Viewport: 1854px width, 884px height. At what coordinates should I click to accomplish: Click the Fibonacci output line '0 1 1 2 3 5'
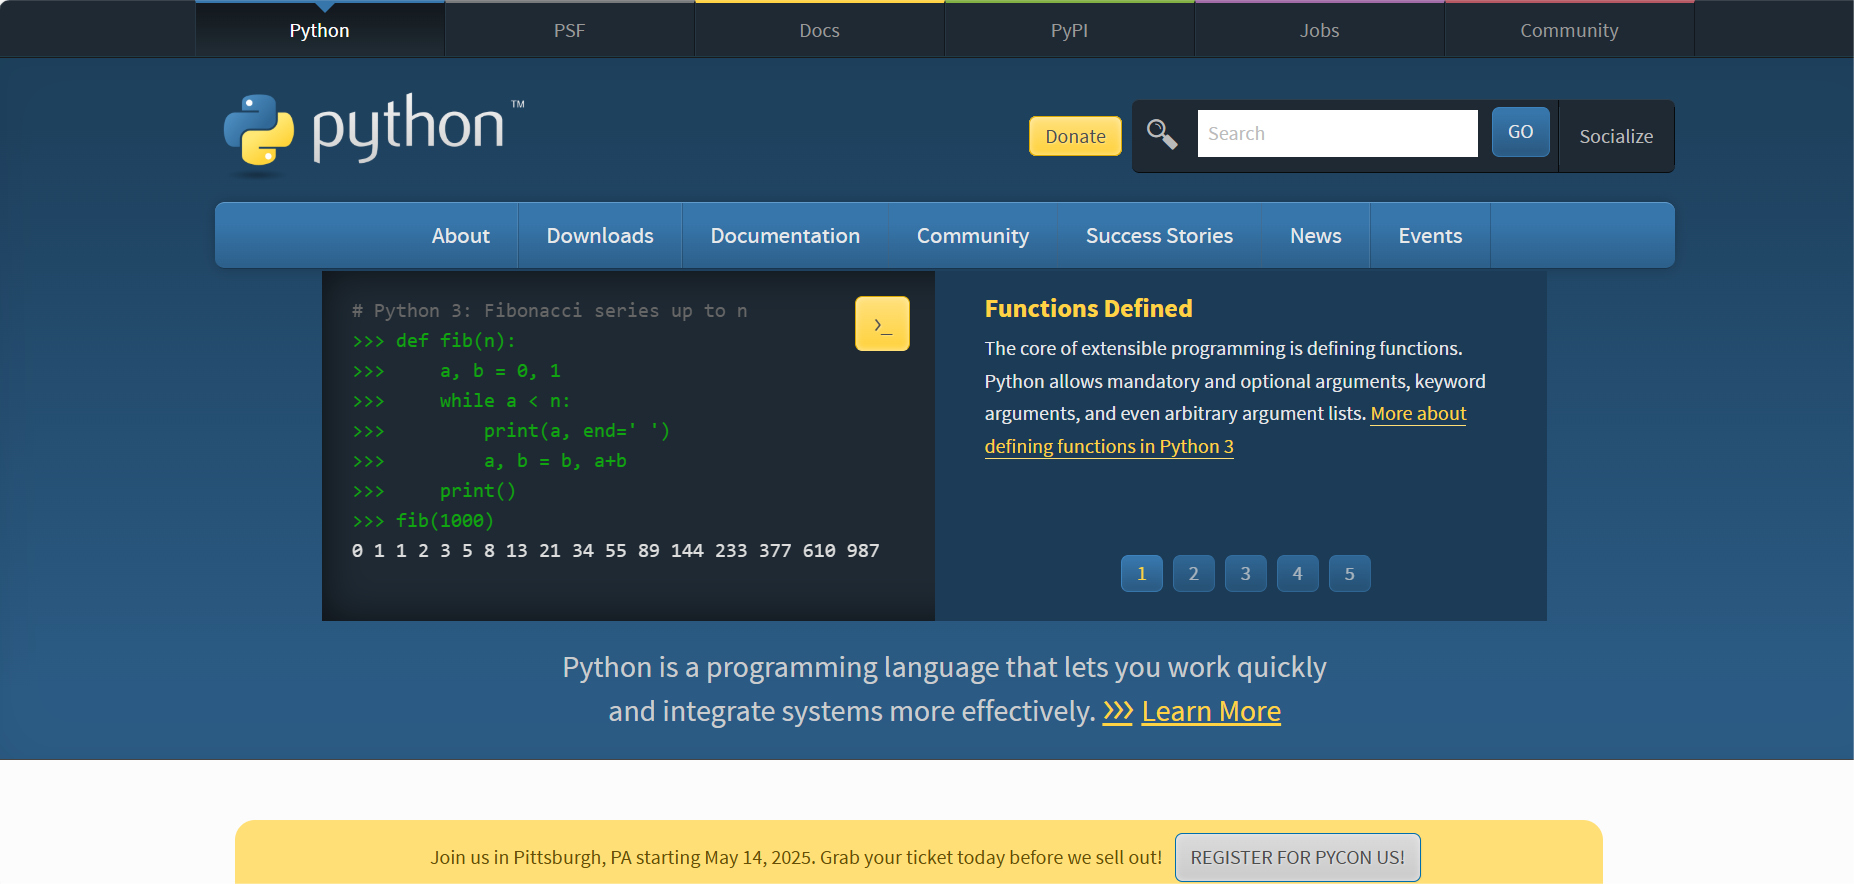(616, 551)
